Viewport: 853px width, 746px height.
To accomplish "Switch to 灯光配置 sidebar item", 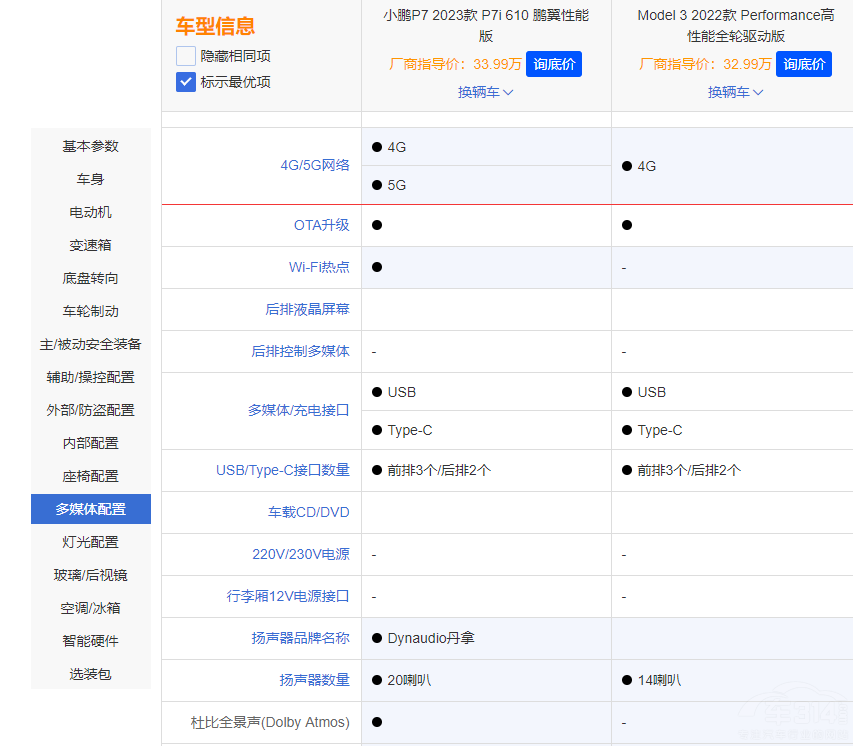I will [x=91, y=542].
